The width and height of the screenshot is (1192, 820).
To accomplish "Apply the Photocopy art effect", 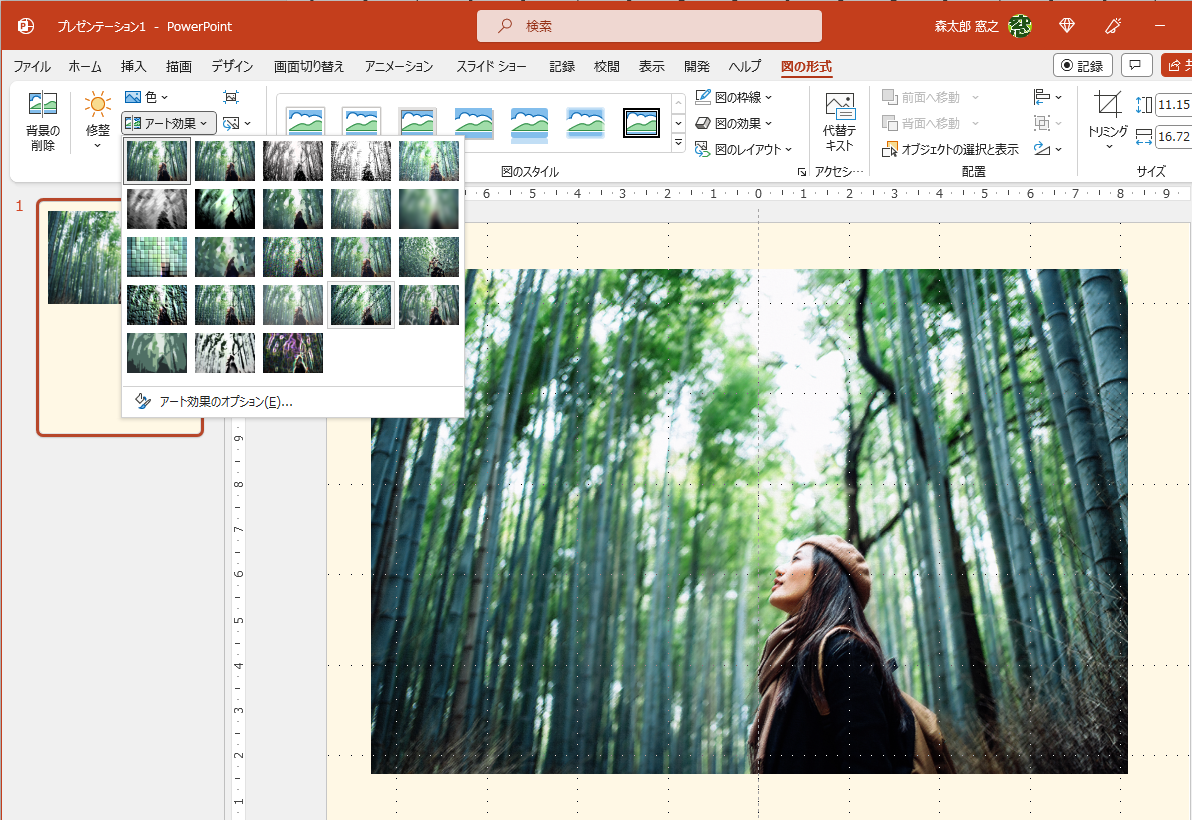I will coord(225,353).
